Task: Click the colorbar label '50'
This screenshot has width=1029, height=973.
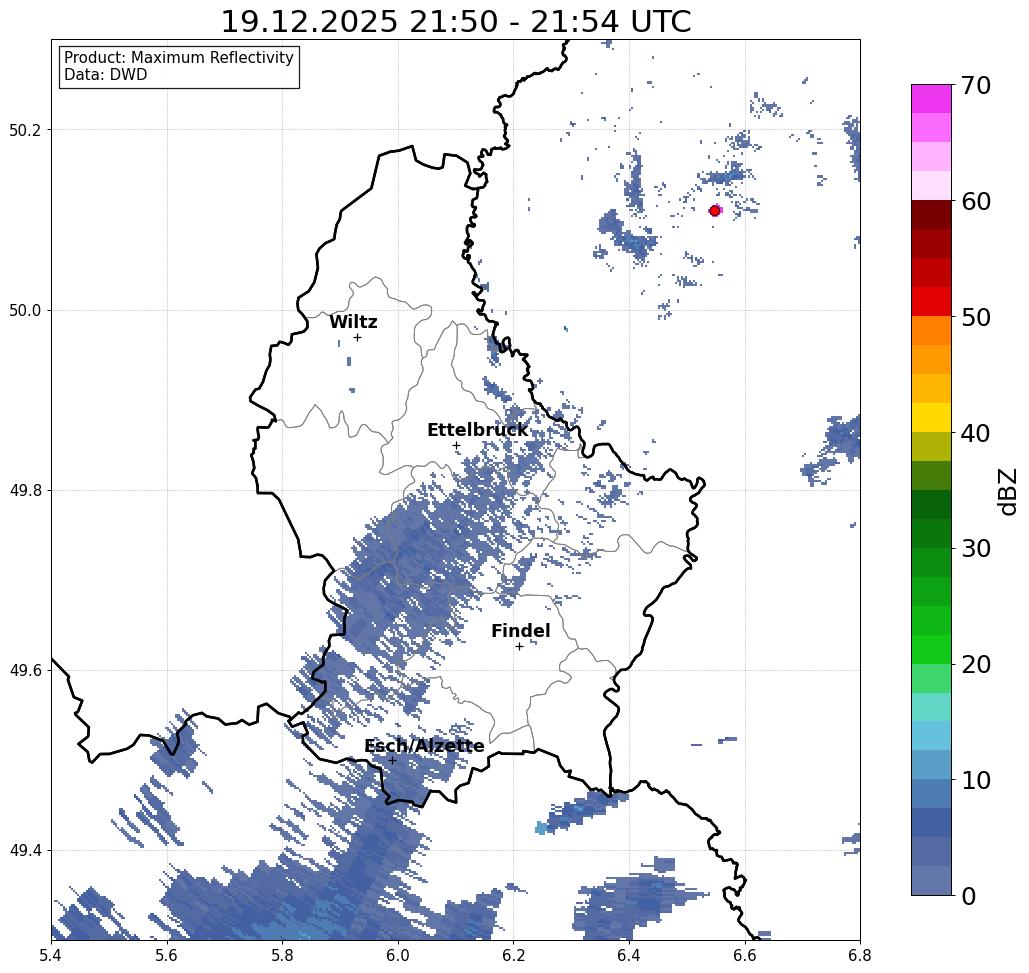Action: point(976,317)
